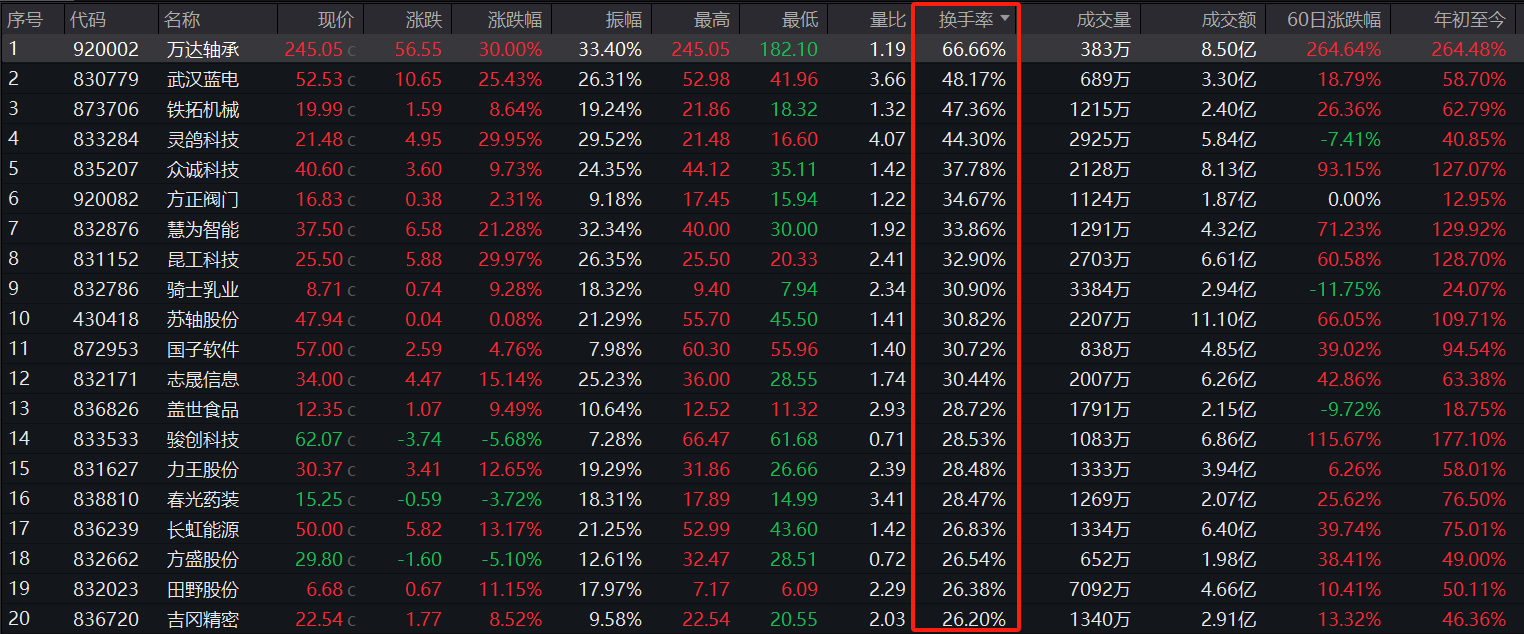The width and height of the screenshot is (1524, 634).
Task: Sort by 涨跌幅 column header
Action: [515, 19]
